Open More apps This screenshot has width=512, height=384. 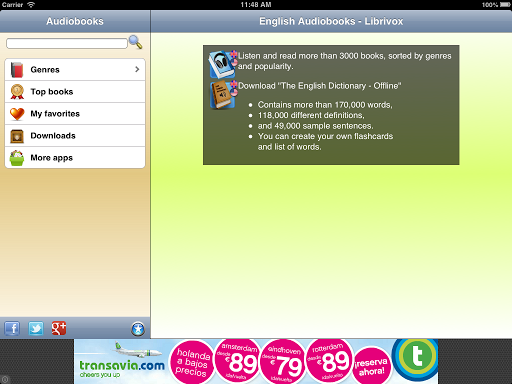[x=75, y=158]
